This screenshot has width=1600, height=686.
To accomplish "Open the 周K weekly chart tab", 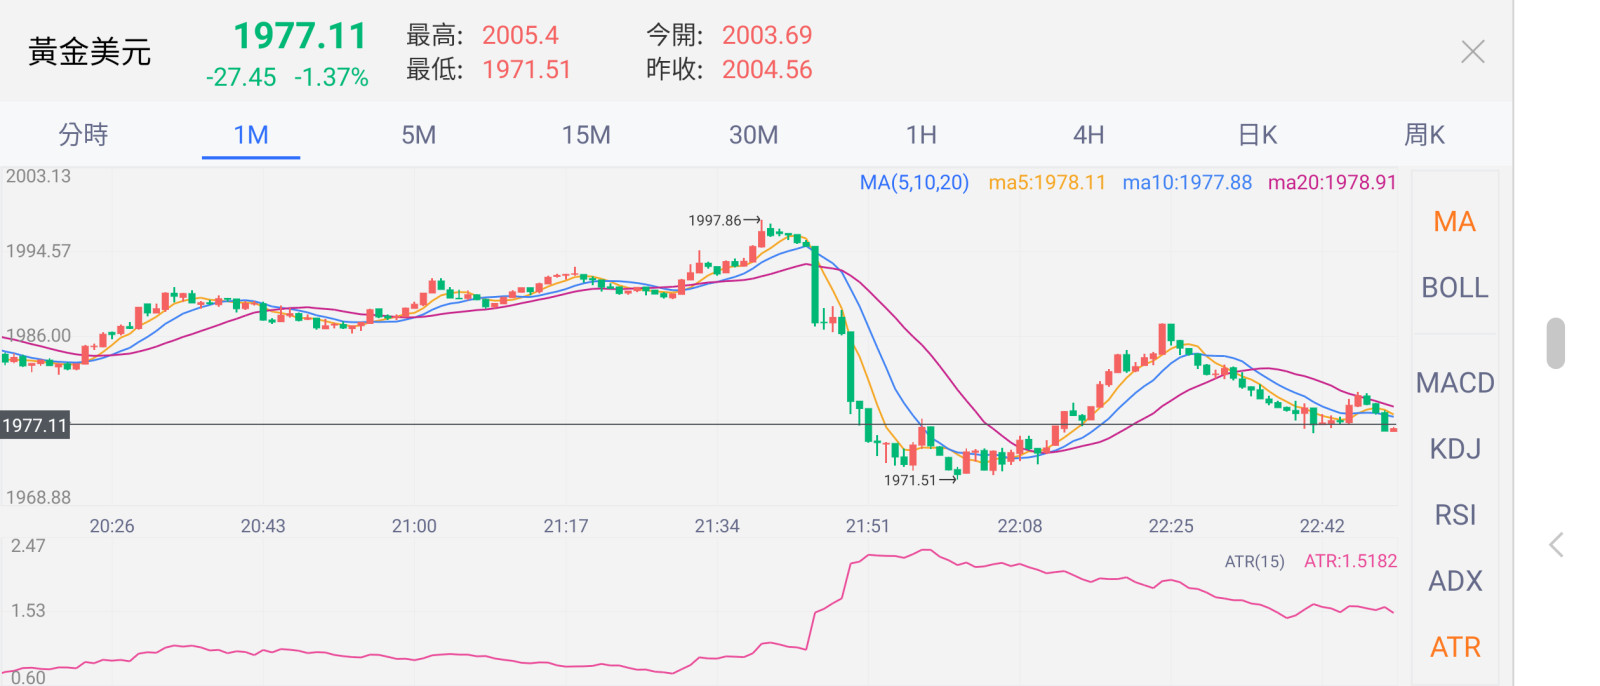I will [x=1424, y=135].
